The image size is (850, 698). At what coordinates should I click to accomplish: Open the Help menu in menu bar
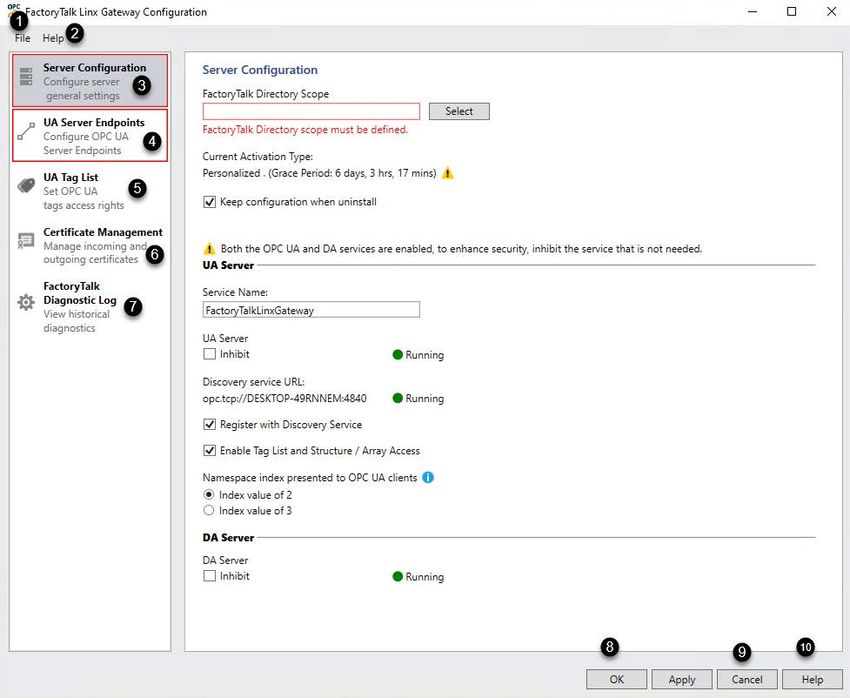(53, 38)
